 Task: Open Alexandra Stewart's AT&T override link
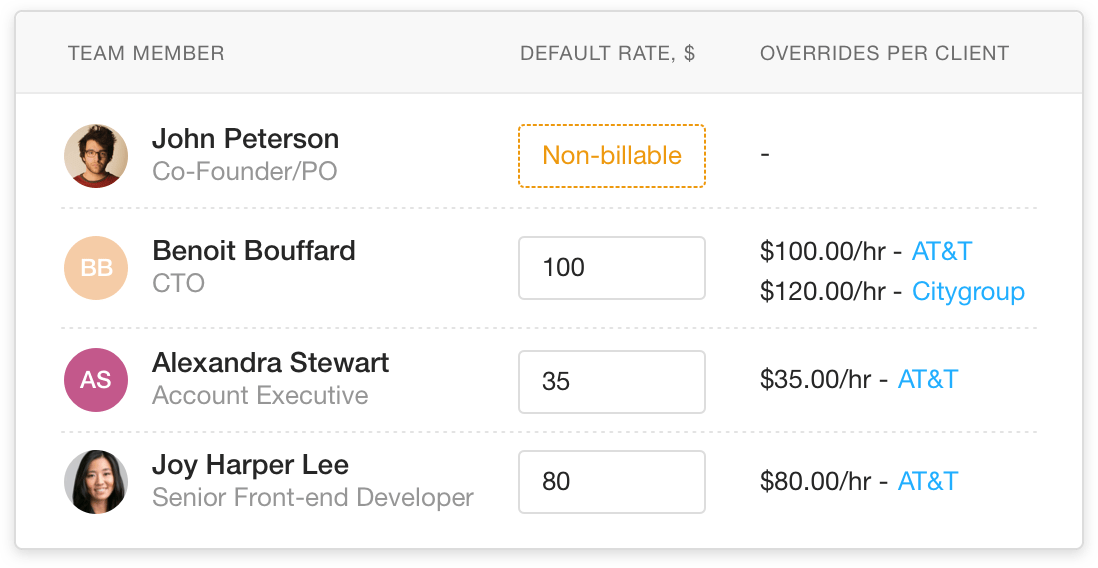[x=927, y=379]
